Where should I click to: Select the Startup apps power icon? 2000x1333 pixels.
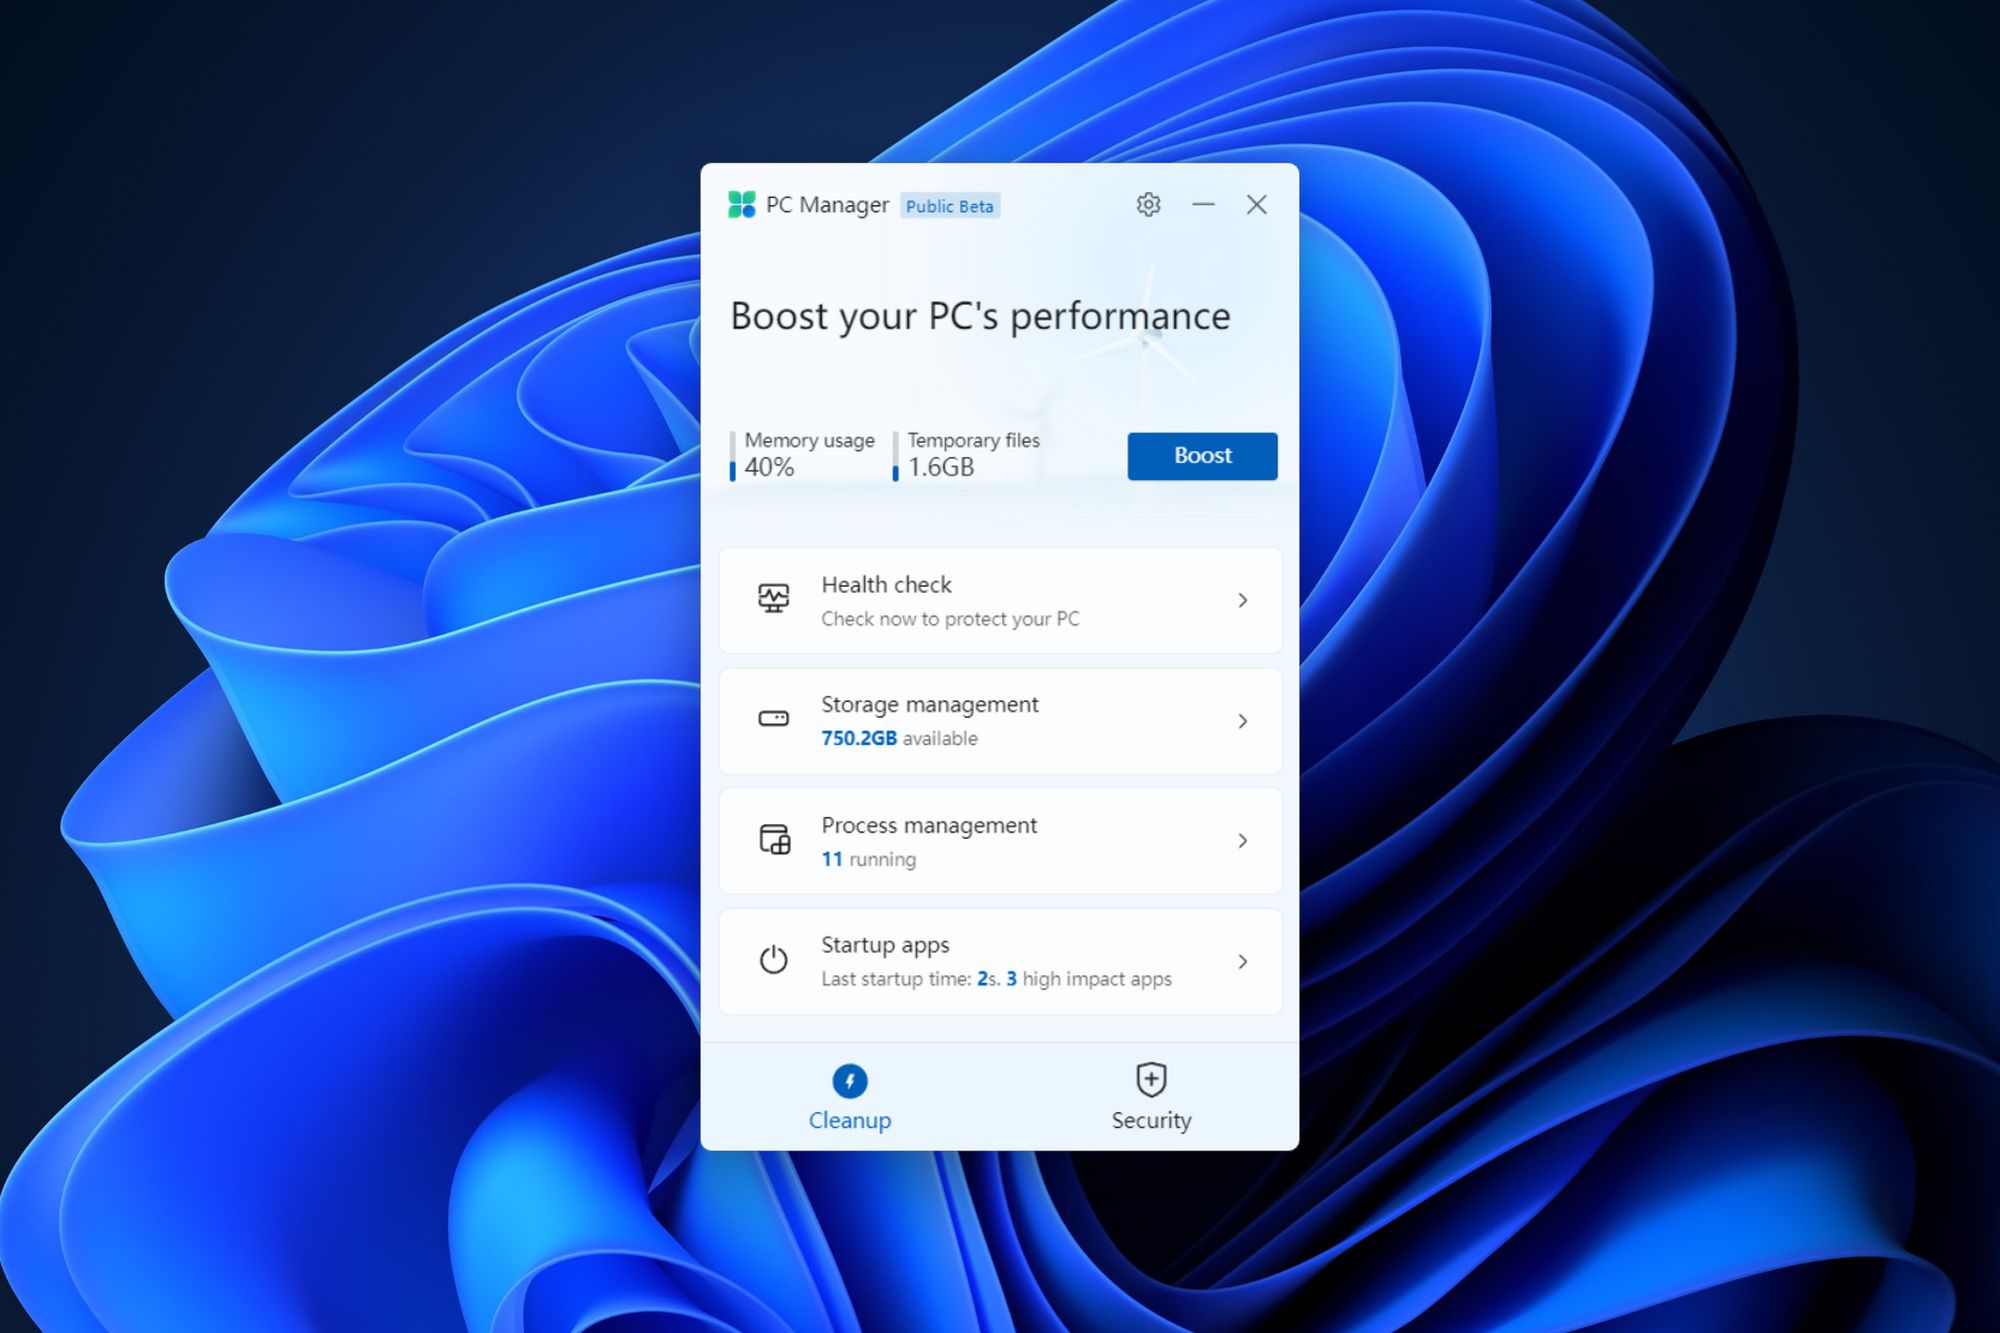tap(772, 958)
